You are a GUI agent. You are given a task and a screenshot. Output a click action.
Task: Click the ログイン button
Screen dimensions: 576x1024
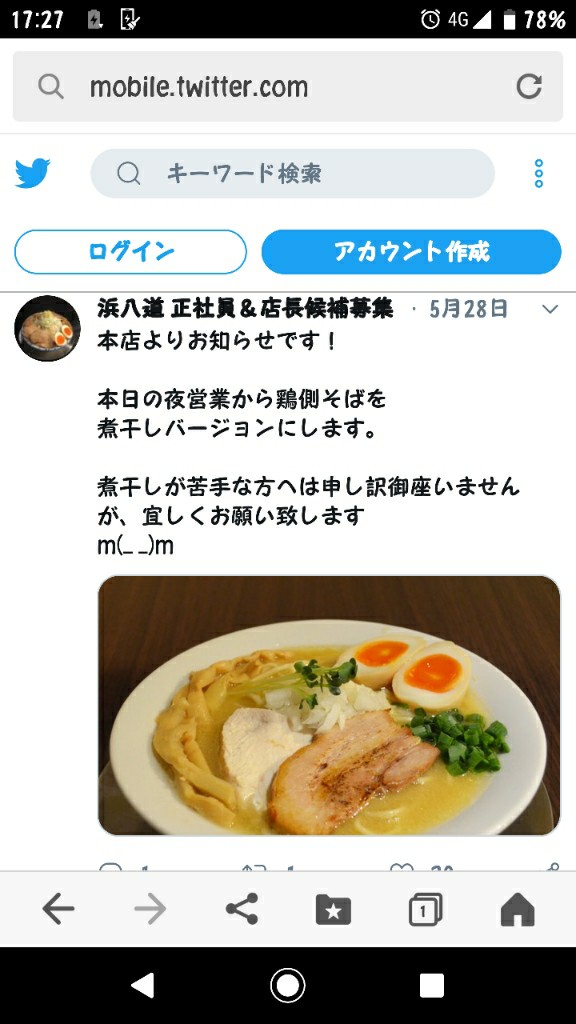[x=131, y=251]
